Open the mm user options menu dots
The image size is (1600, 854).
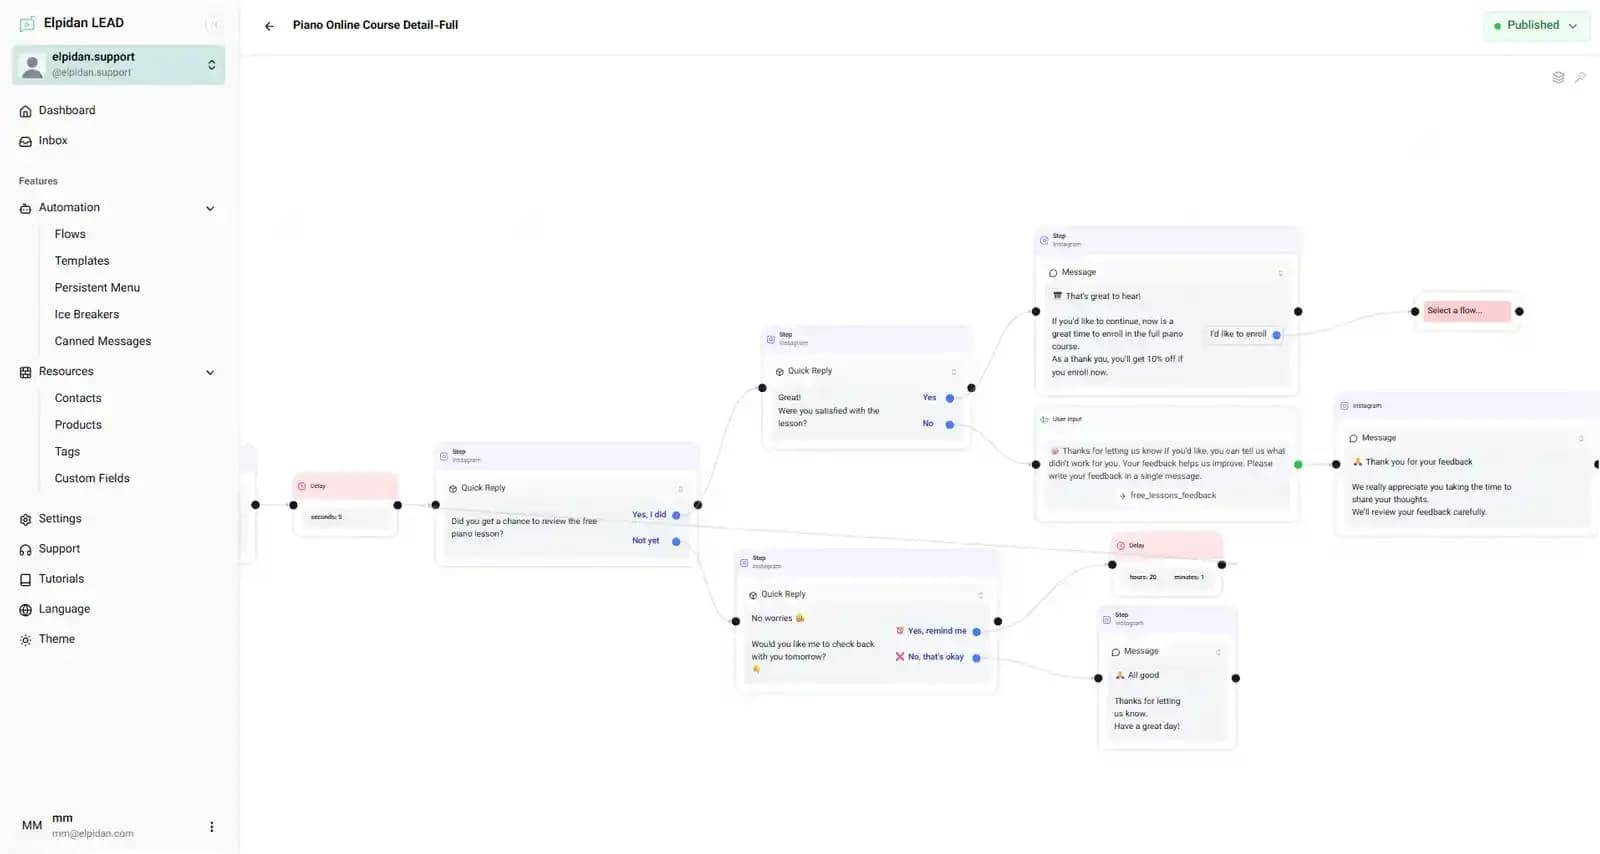[211, 827]
